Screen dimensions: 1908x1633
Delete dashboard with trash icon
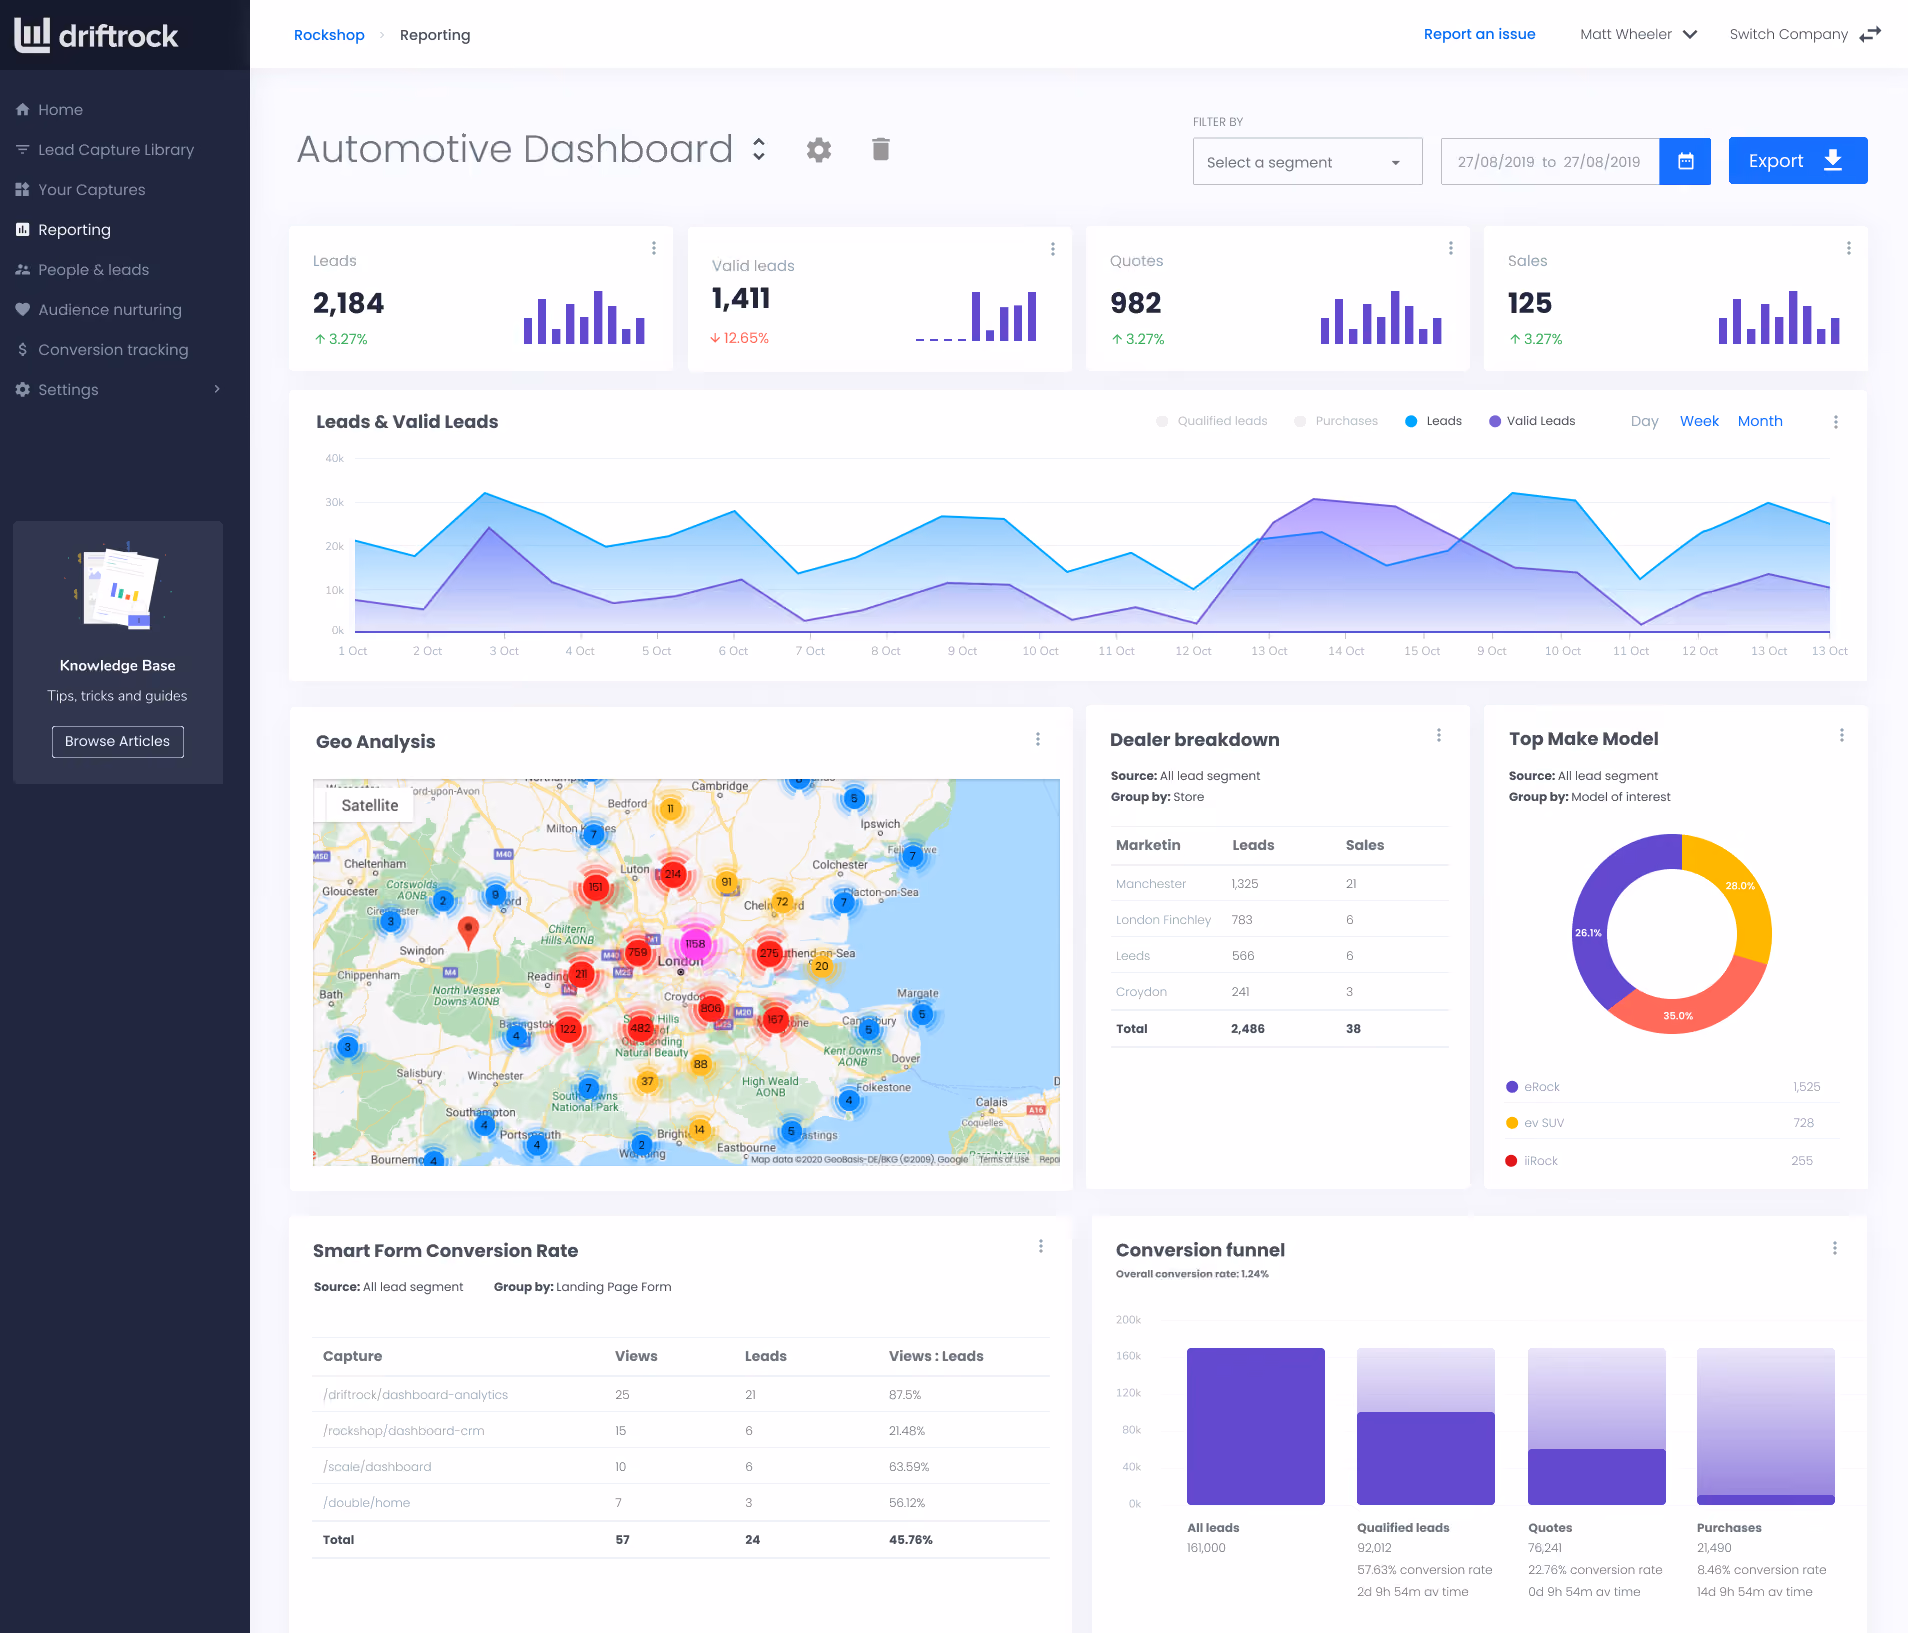coord(880,149)
